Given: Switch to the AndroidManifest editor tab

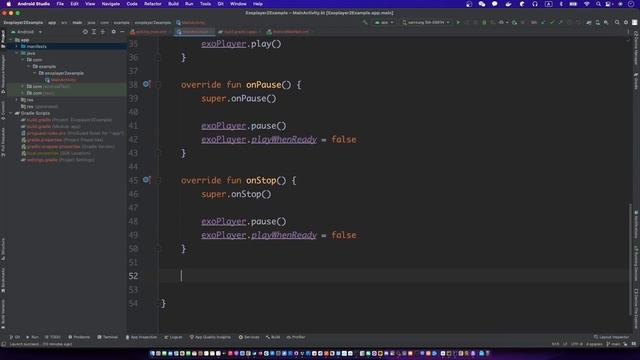Looking at the screenshot, I should point(290,32).
